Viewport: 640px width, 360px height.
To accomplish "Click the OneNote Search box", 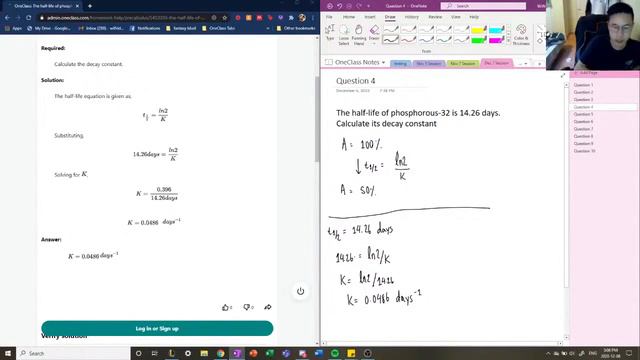I will coord(483,6).
